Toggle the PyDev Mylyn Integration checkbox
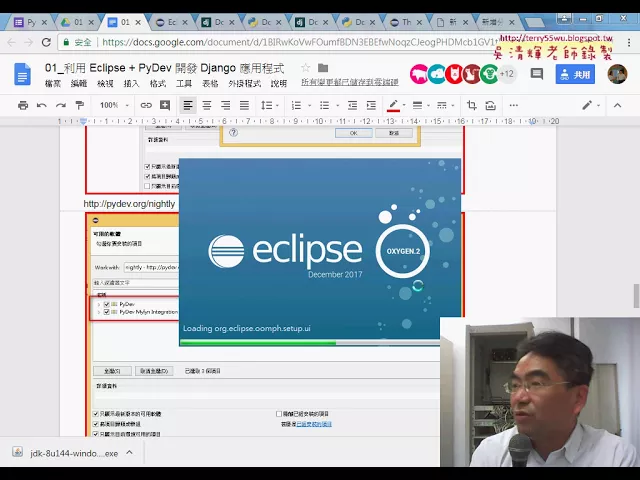 [107, 312]
